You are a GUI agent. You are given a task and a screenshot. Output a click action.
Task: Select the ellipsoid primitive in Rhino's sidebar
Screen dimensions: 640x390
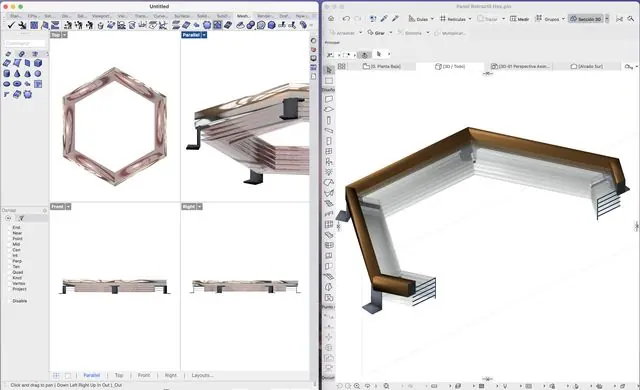pos(7,84)
